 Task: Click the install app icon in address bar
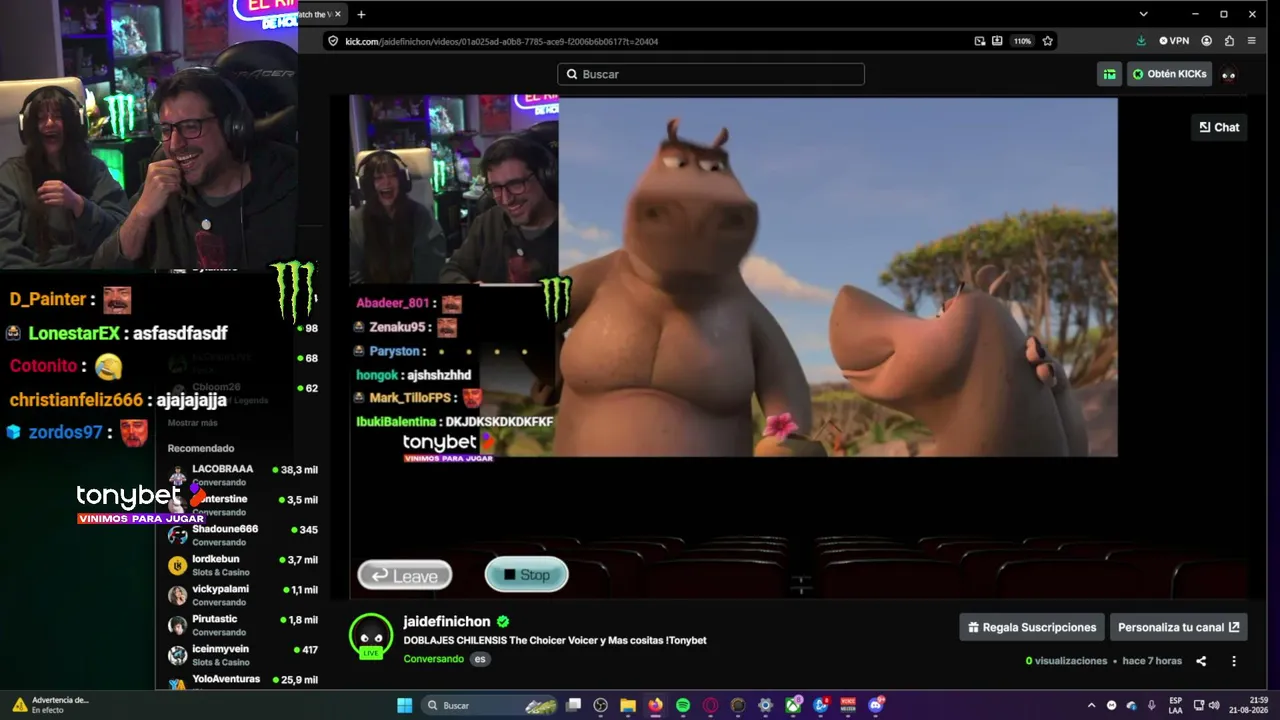(x=997, y=41)
